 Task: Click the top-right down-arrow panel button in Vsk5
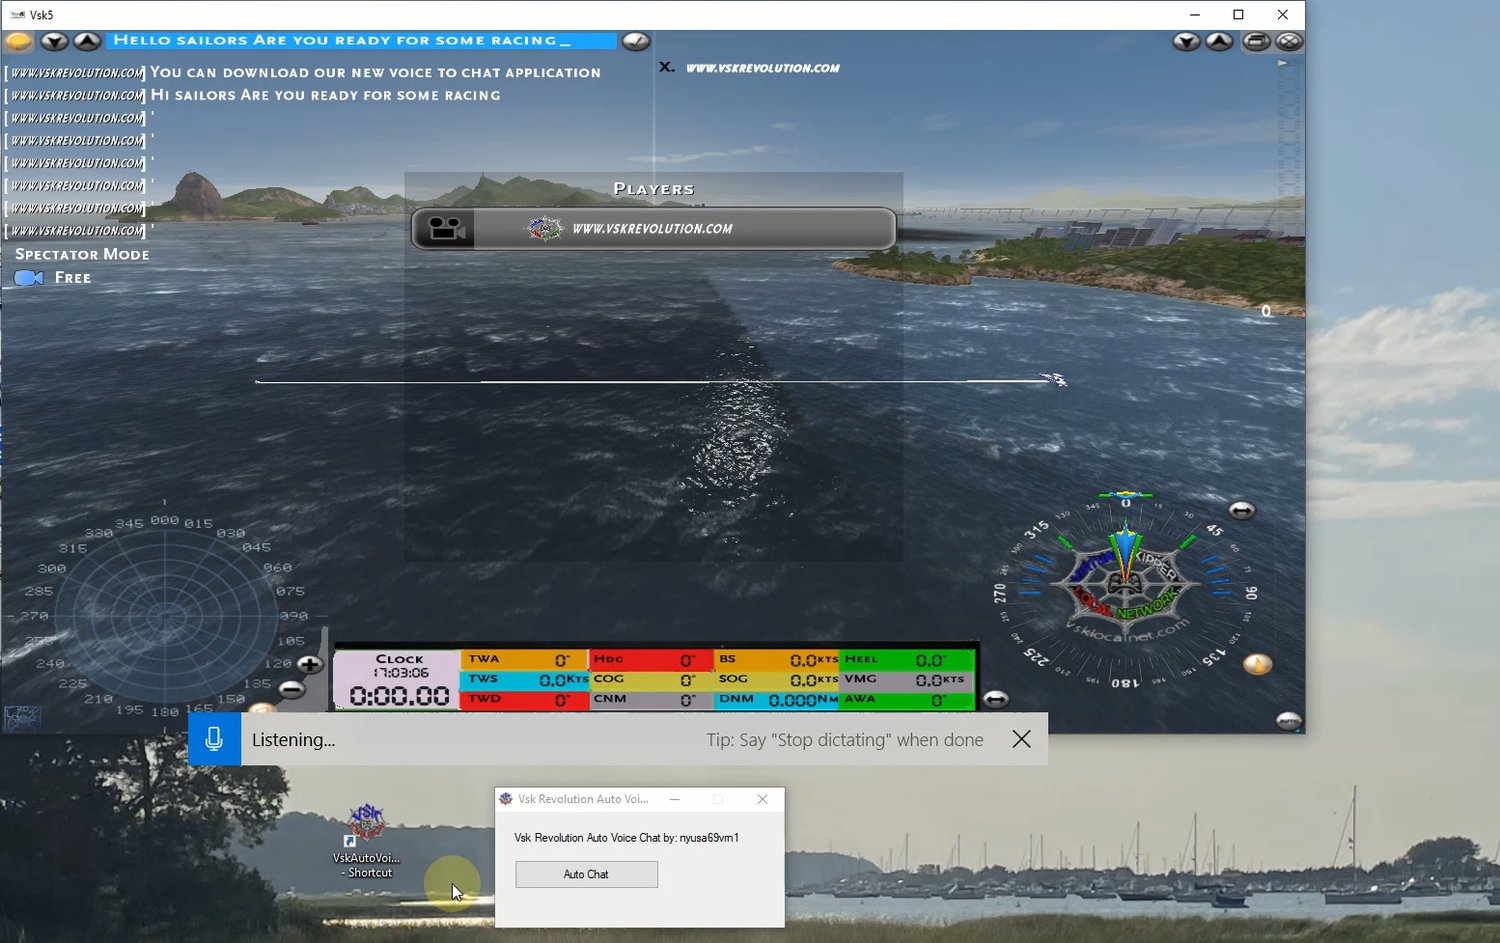pos(1186,41)
